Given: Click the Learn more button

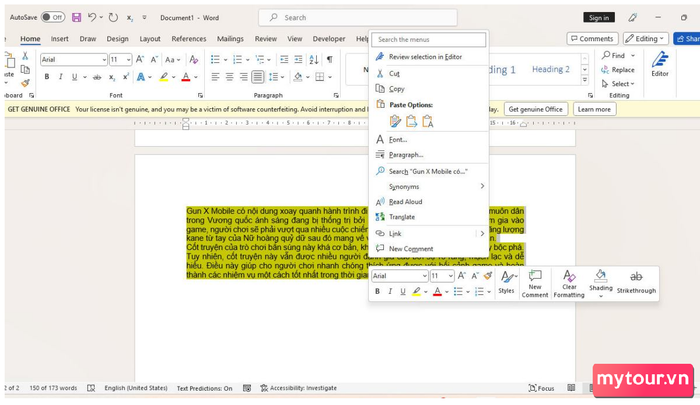Looking at the screenshot, I should [594, 109].
